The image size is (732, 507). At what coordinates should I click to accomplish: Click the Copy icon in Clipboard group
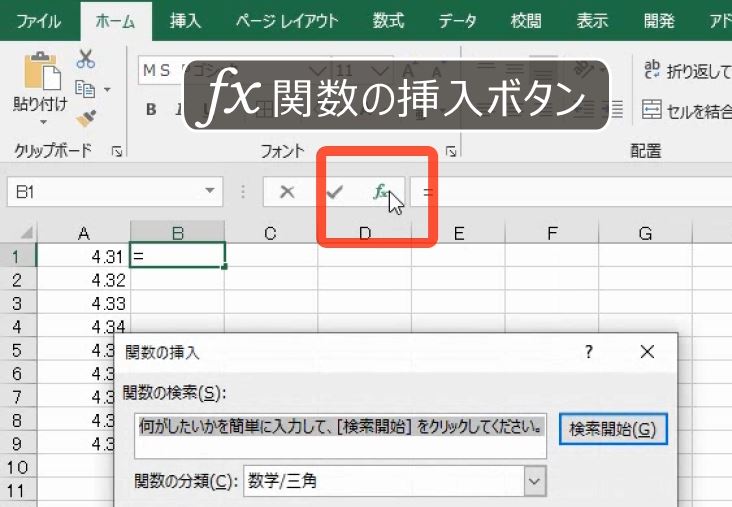(85, 89)
